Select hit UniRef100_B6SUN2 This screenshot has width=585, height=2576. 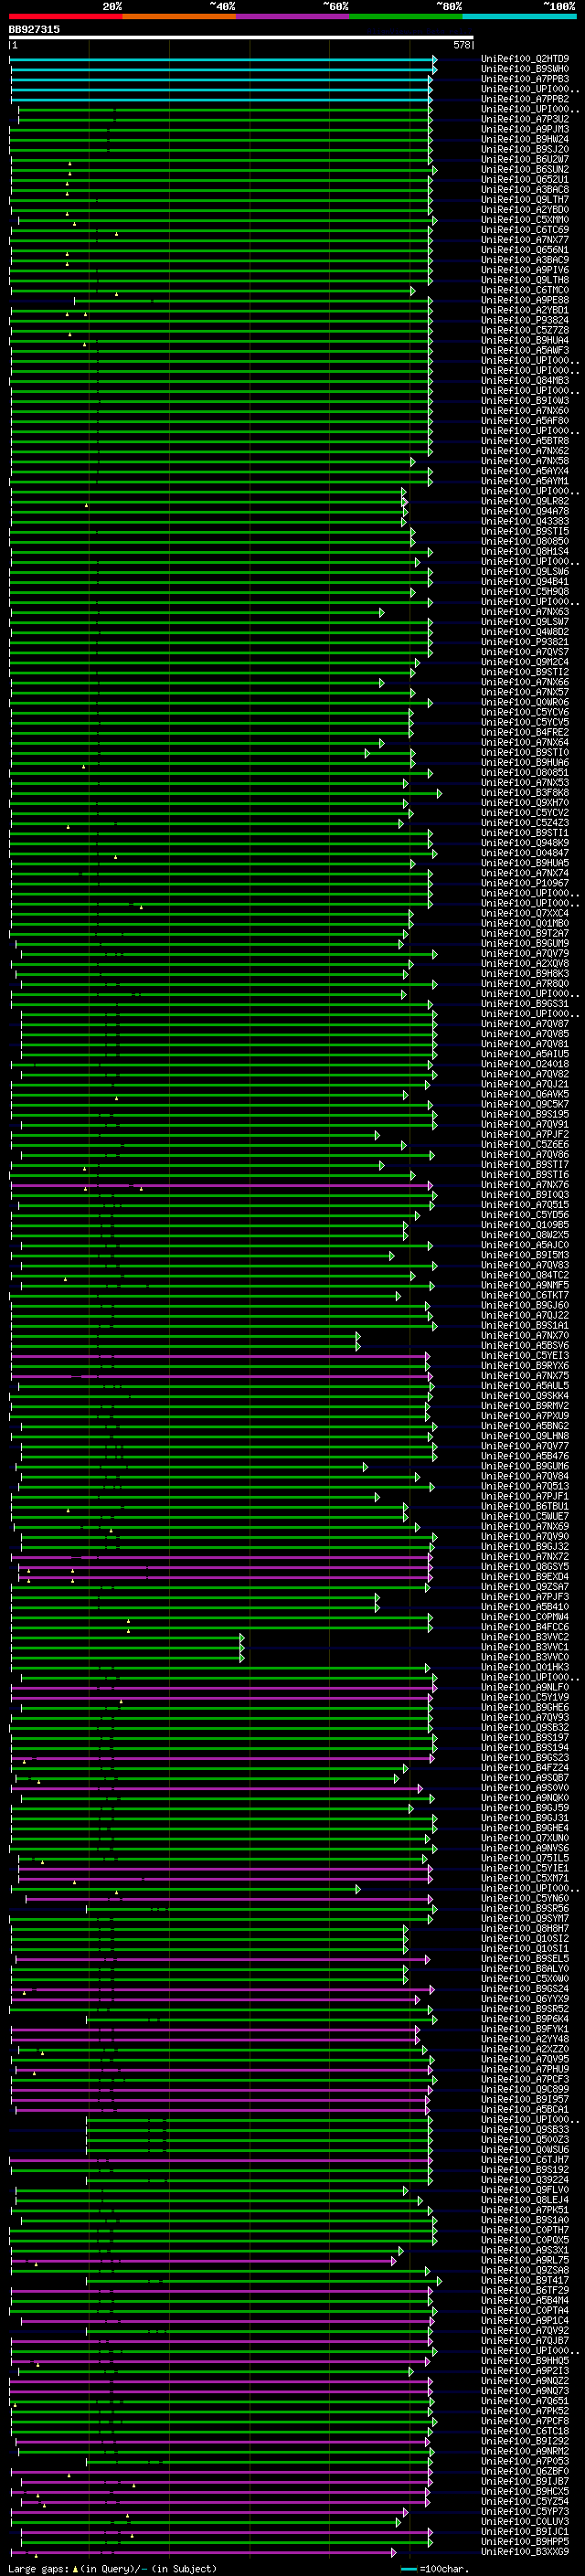(525, 169)
